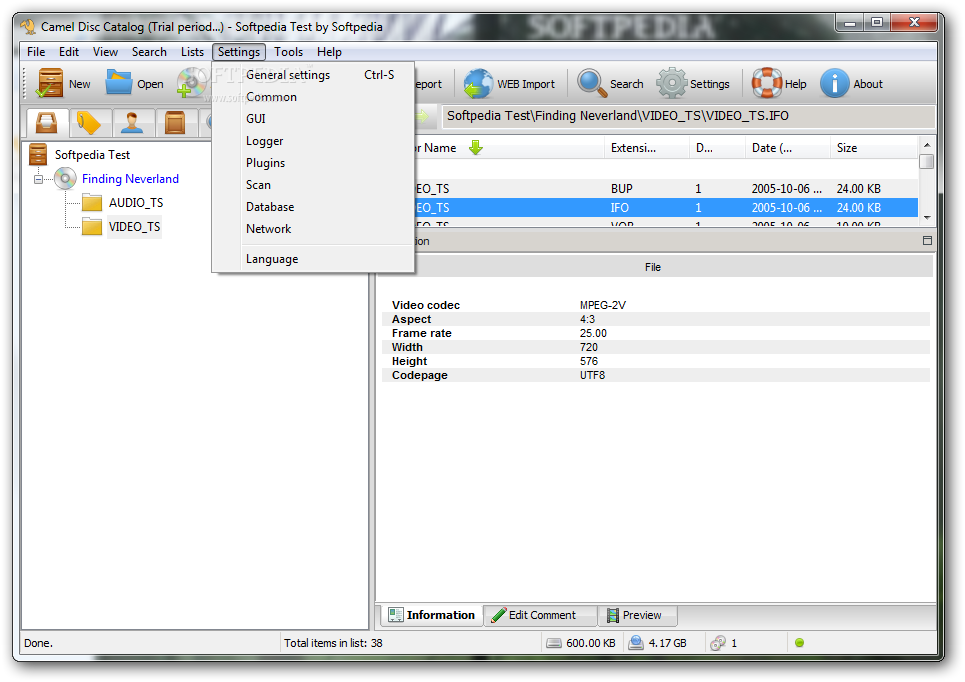Screen dimensions: 965x682
Task: Click the hard drive size icon in status bar
Action: (x=554, y=643)
